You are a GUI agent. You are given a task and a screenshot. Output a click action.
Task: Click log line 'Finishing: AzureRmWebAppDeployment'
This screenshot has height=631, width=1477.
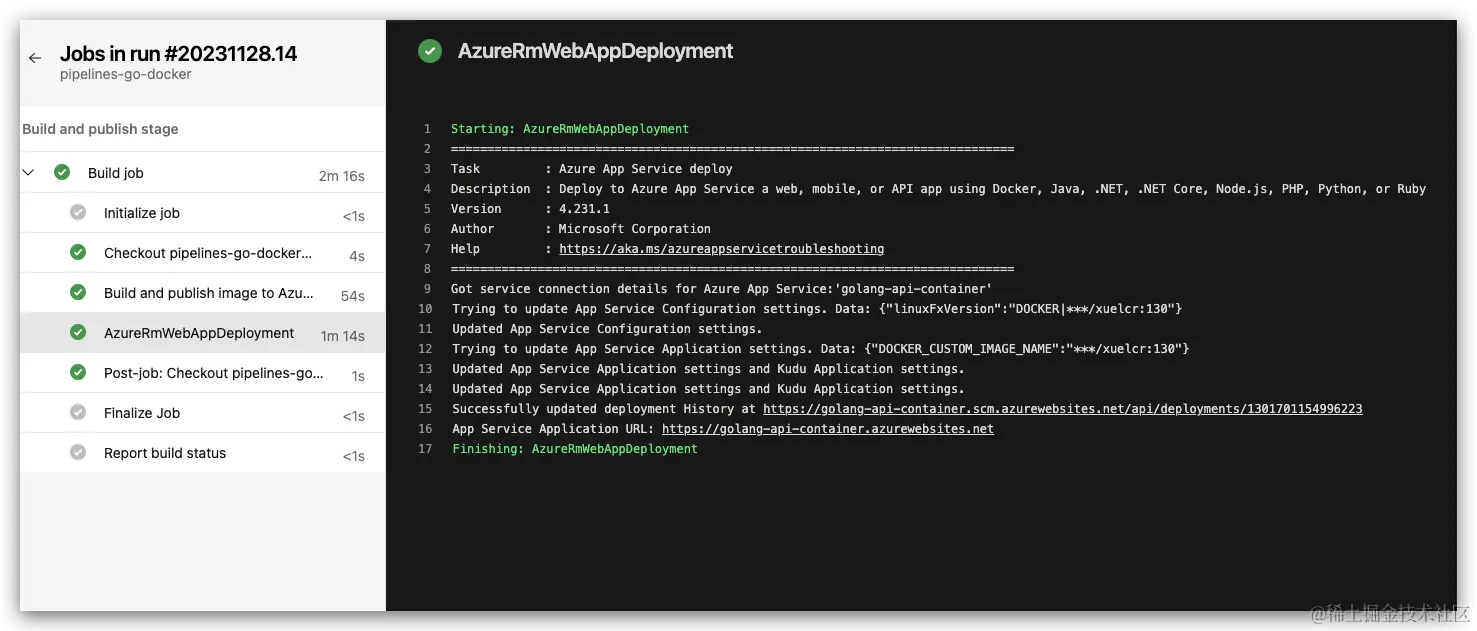pos(575,449)
